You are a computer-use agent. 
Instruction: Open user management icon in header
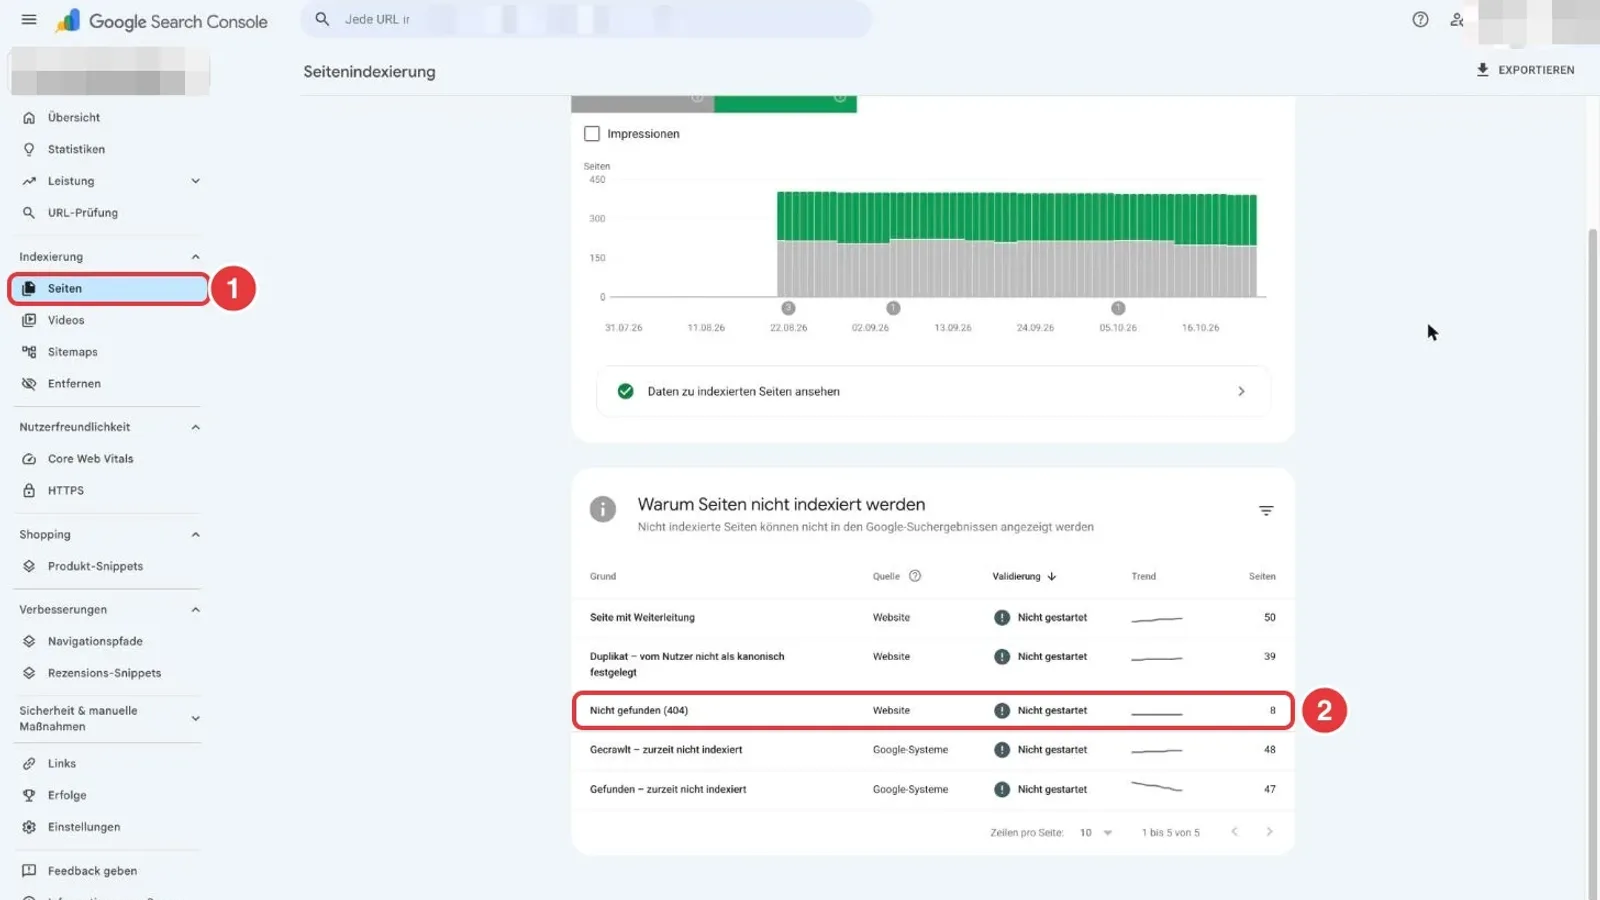[1457, 19]
